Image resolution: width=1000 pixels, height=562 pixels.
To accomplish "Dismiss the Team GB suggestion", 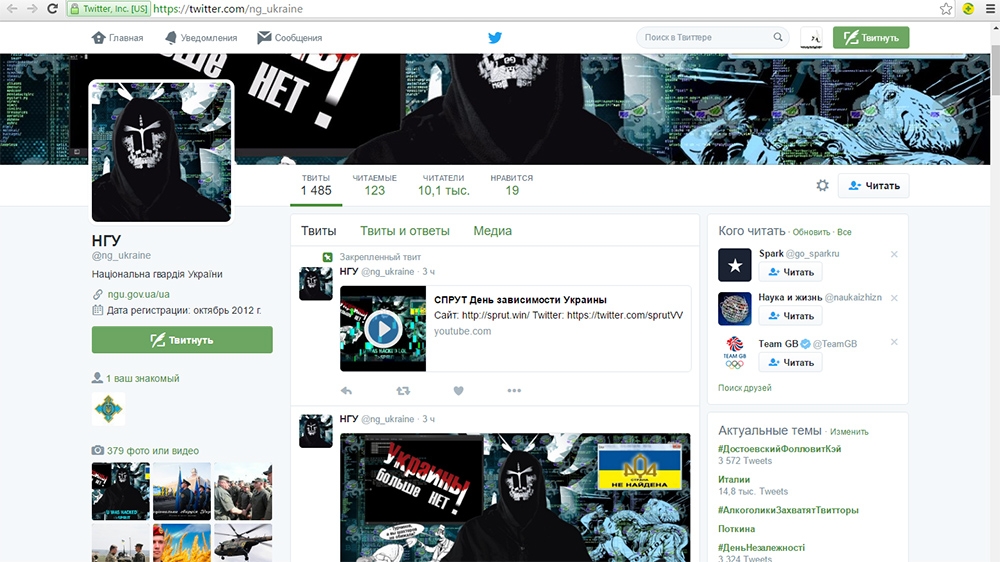I will point(894,342).
